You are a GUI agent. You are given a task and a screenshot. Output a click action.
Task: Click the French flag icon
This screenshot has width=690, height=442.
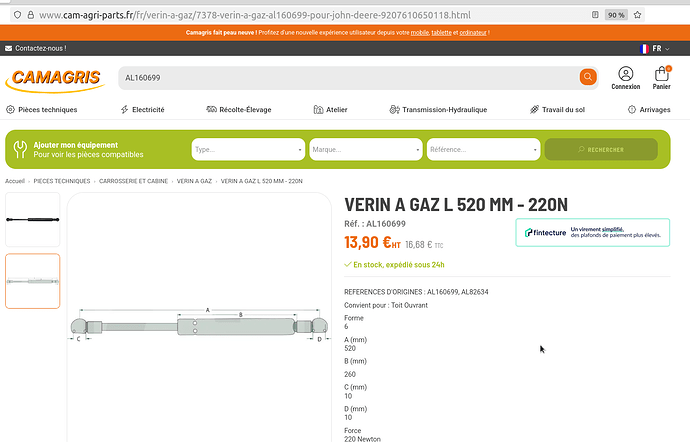coord(644,48)
